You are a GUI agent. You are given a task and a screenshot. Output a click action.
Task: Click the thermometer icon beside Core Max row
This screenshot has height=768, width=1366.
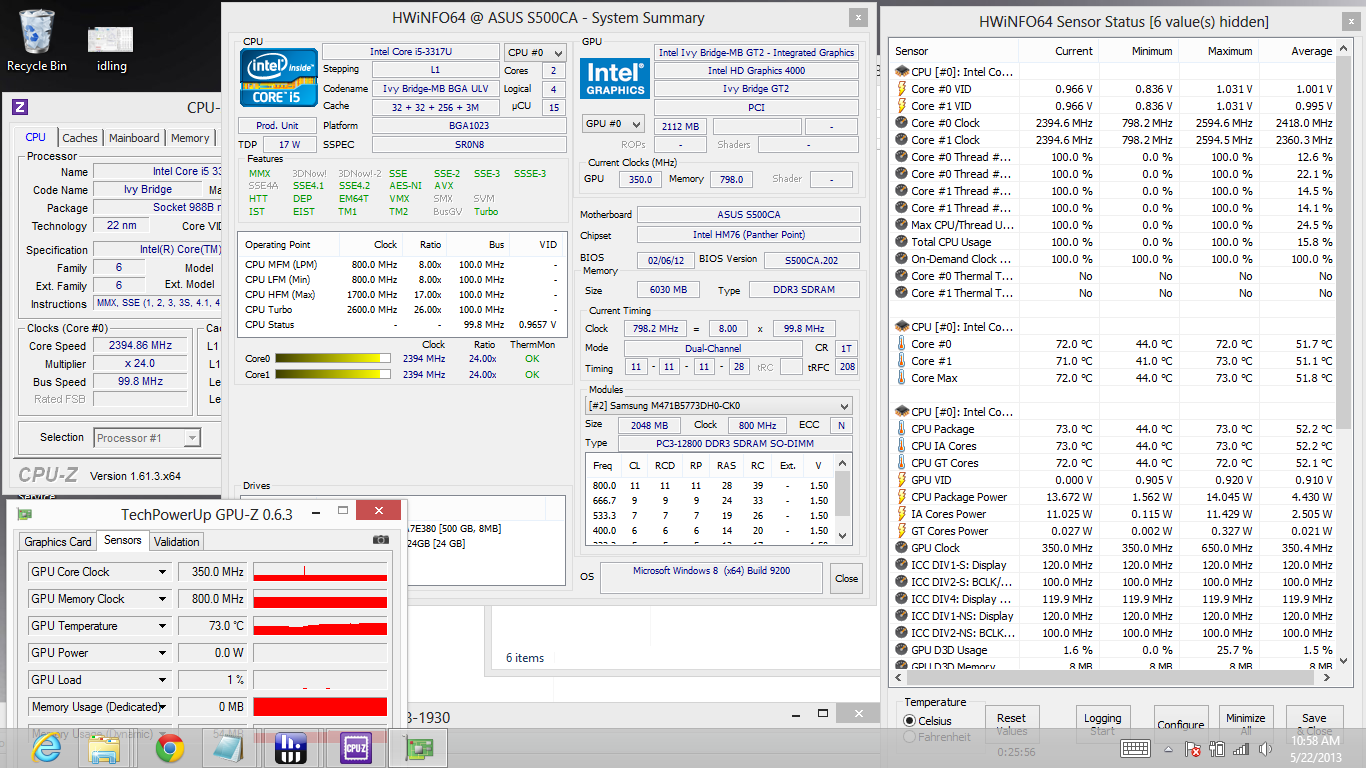tap(901, 378)
